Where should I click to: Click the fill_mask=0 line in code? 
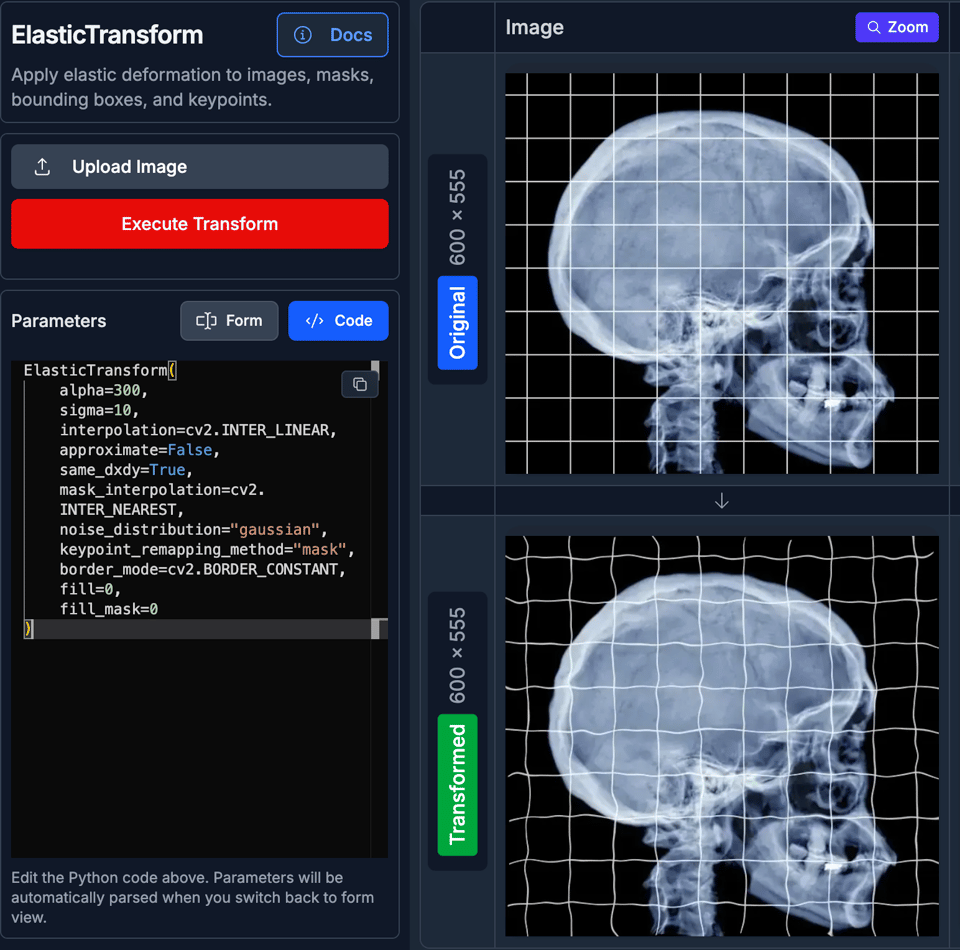tap(109, 609)
